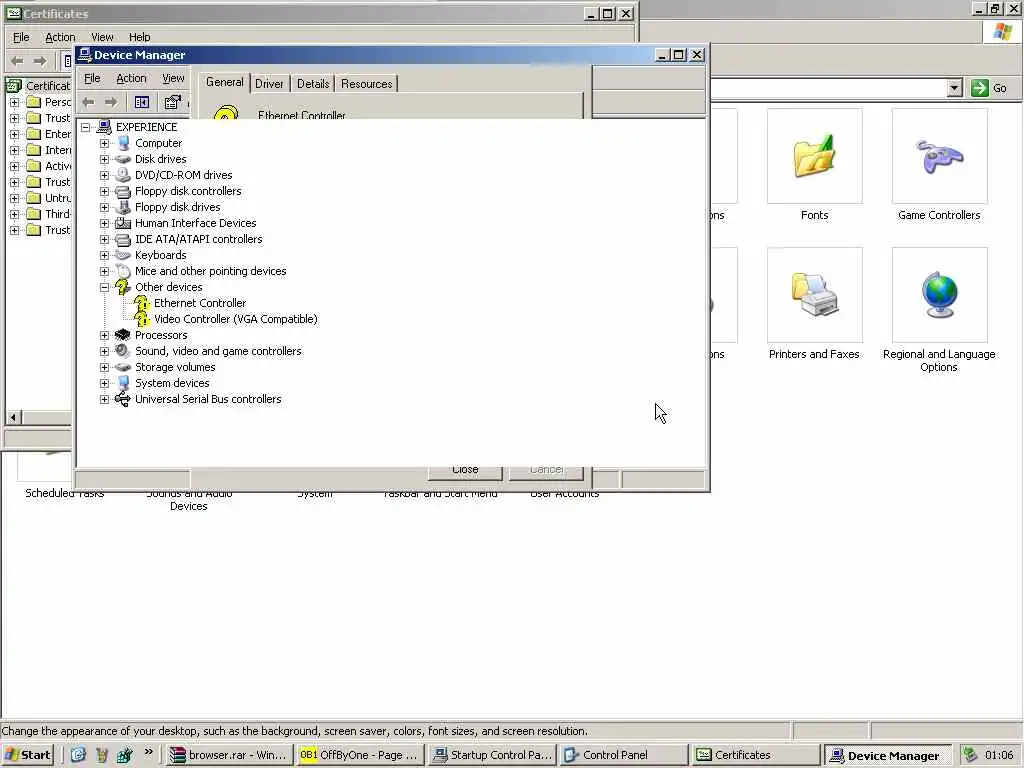Click the system tray clock
The width and height of the screenshot is (1024, 768).
click(x=999, y=755)
